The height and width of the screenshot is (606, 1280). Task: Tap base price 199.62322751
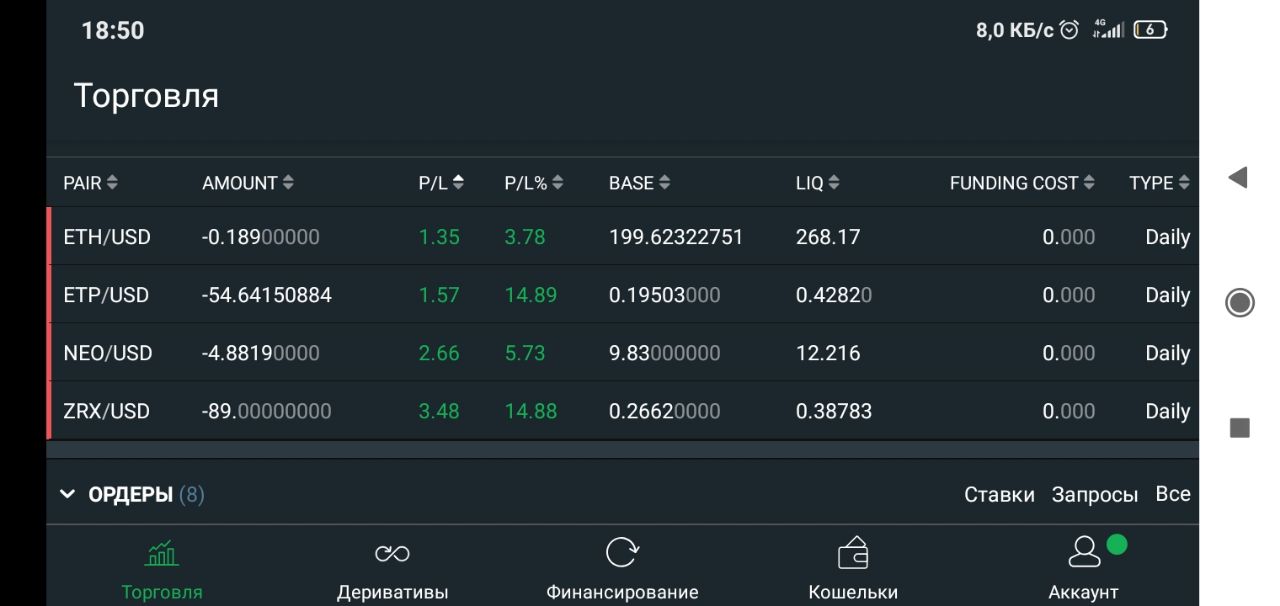click(676, 237)
